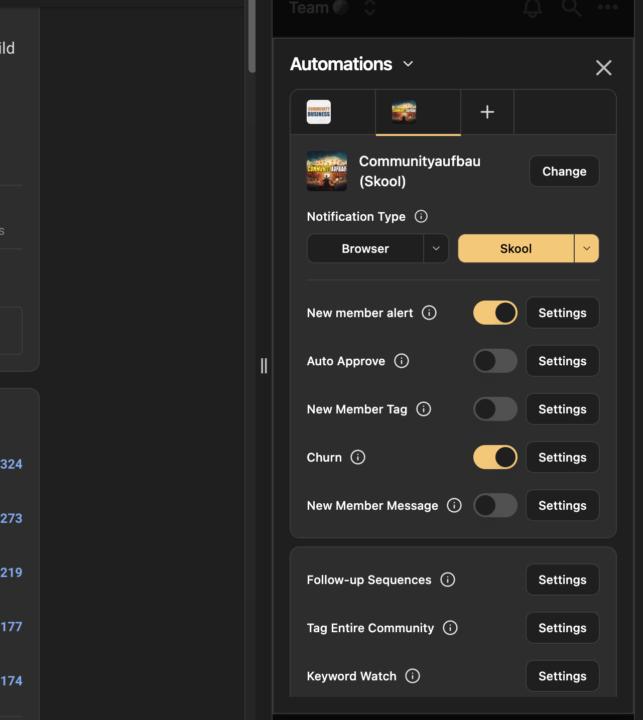Click the value 177 in left list
This screenshot has width=643, height=720.
coord(11,627)
